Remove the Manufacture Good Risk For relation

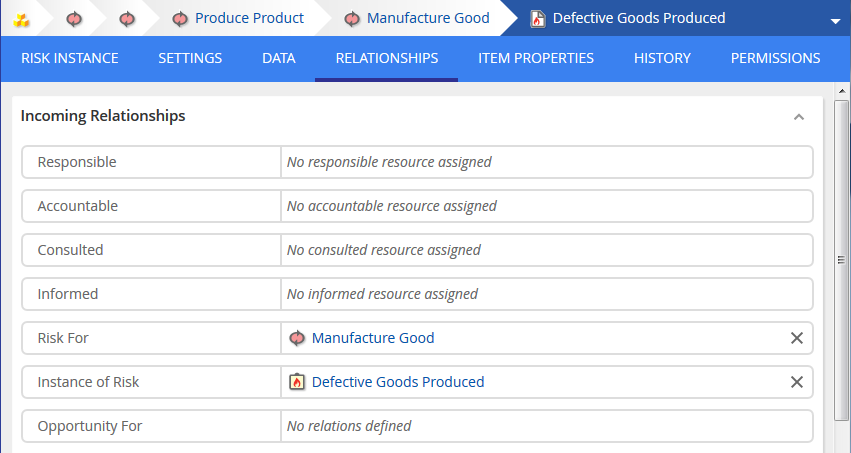[797, 338]
